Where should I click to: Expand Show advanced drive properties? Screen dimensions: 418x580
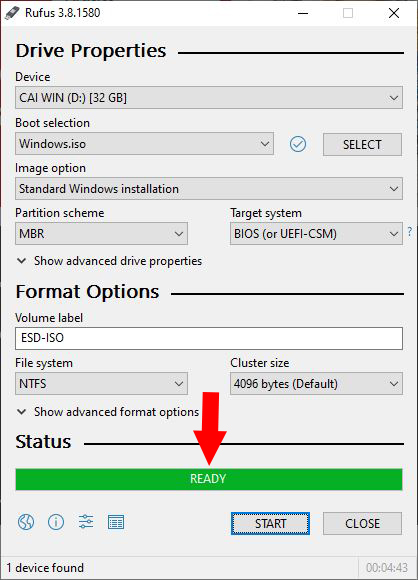[x=109, y=261]
